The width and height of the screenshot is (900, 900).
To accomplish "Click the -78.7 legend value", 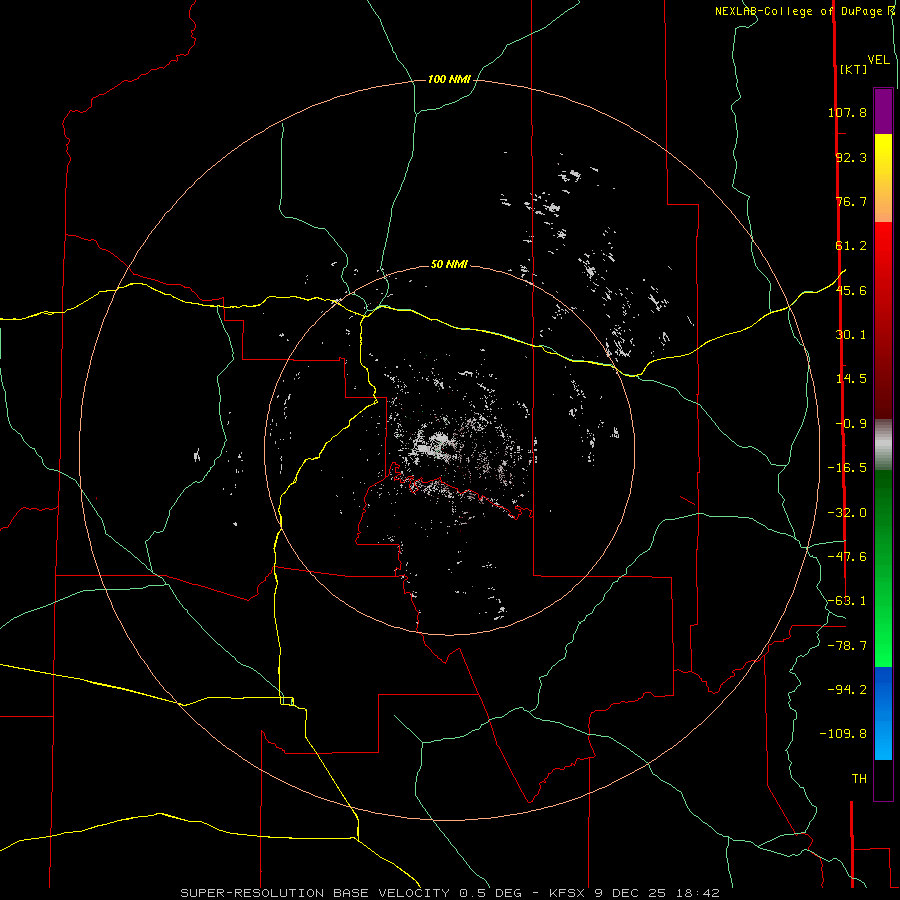I will 847,646.
